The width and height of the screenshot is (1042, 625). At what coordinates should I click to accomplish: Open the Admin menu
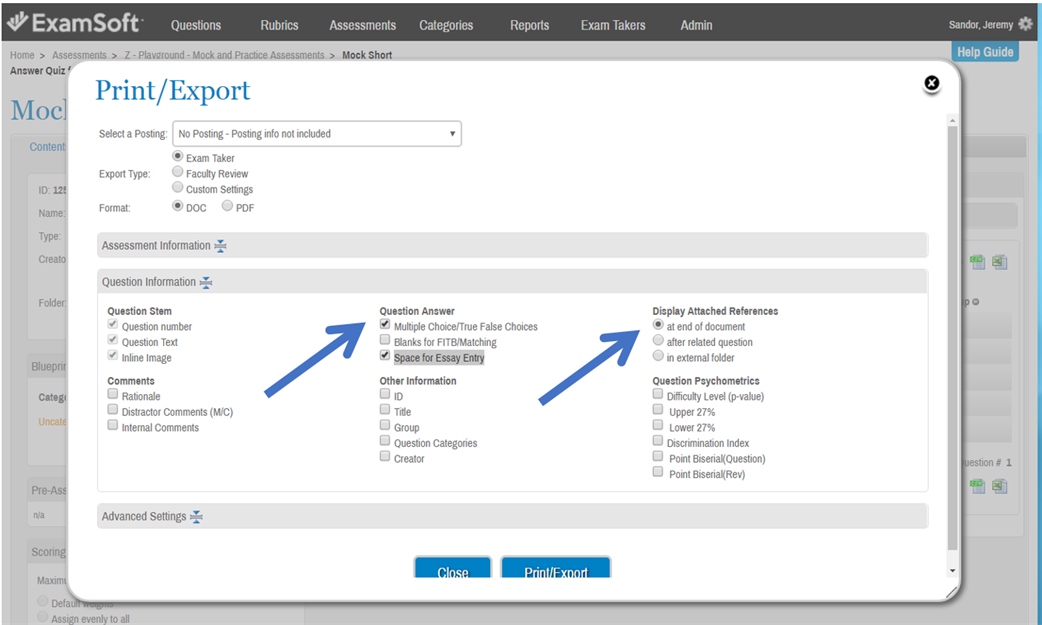pos(696,25)
